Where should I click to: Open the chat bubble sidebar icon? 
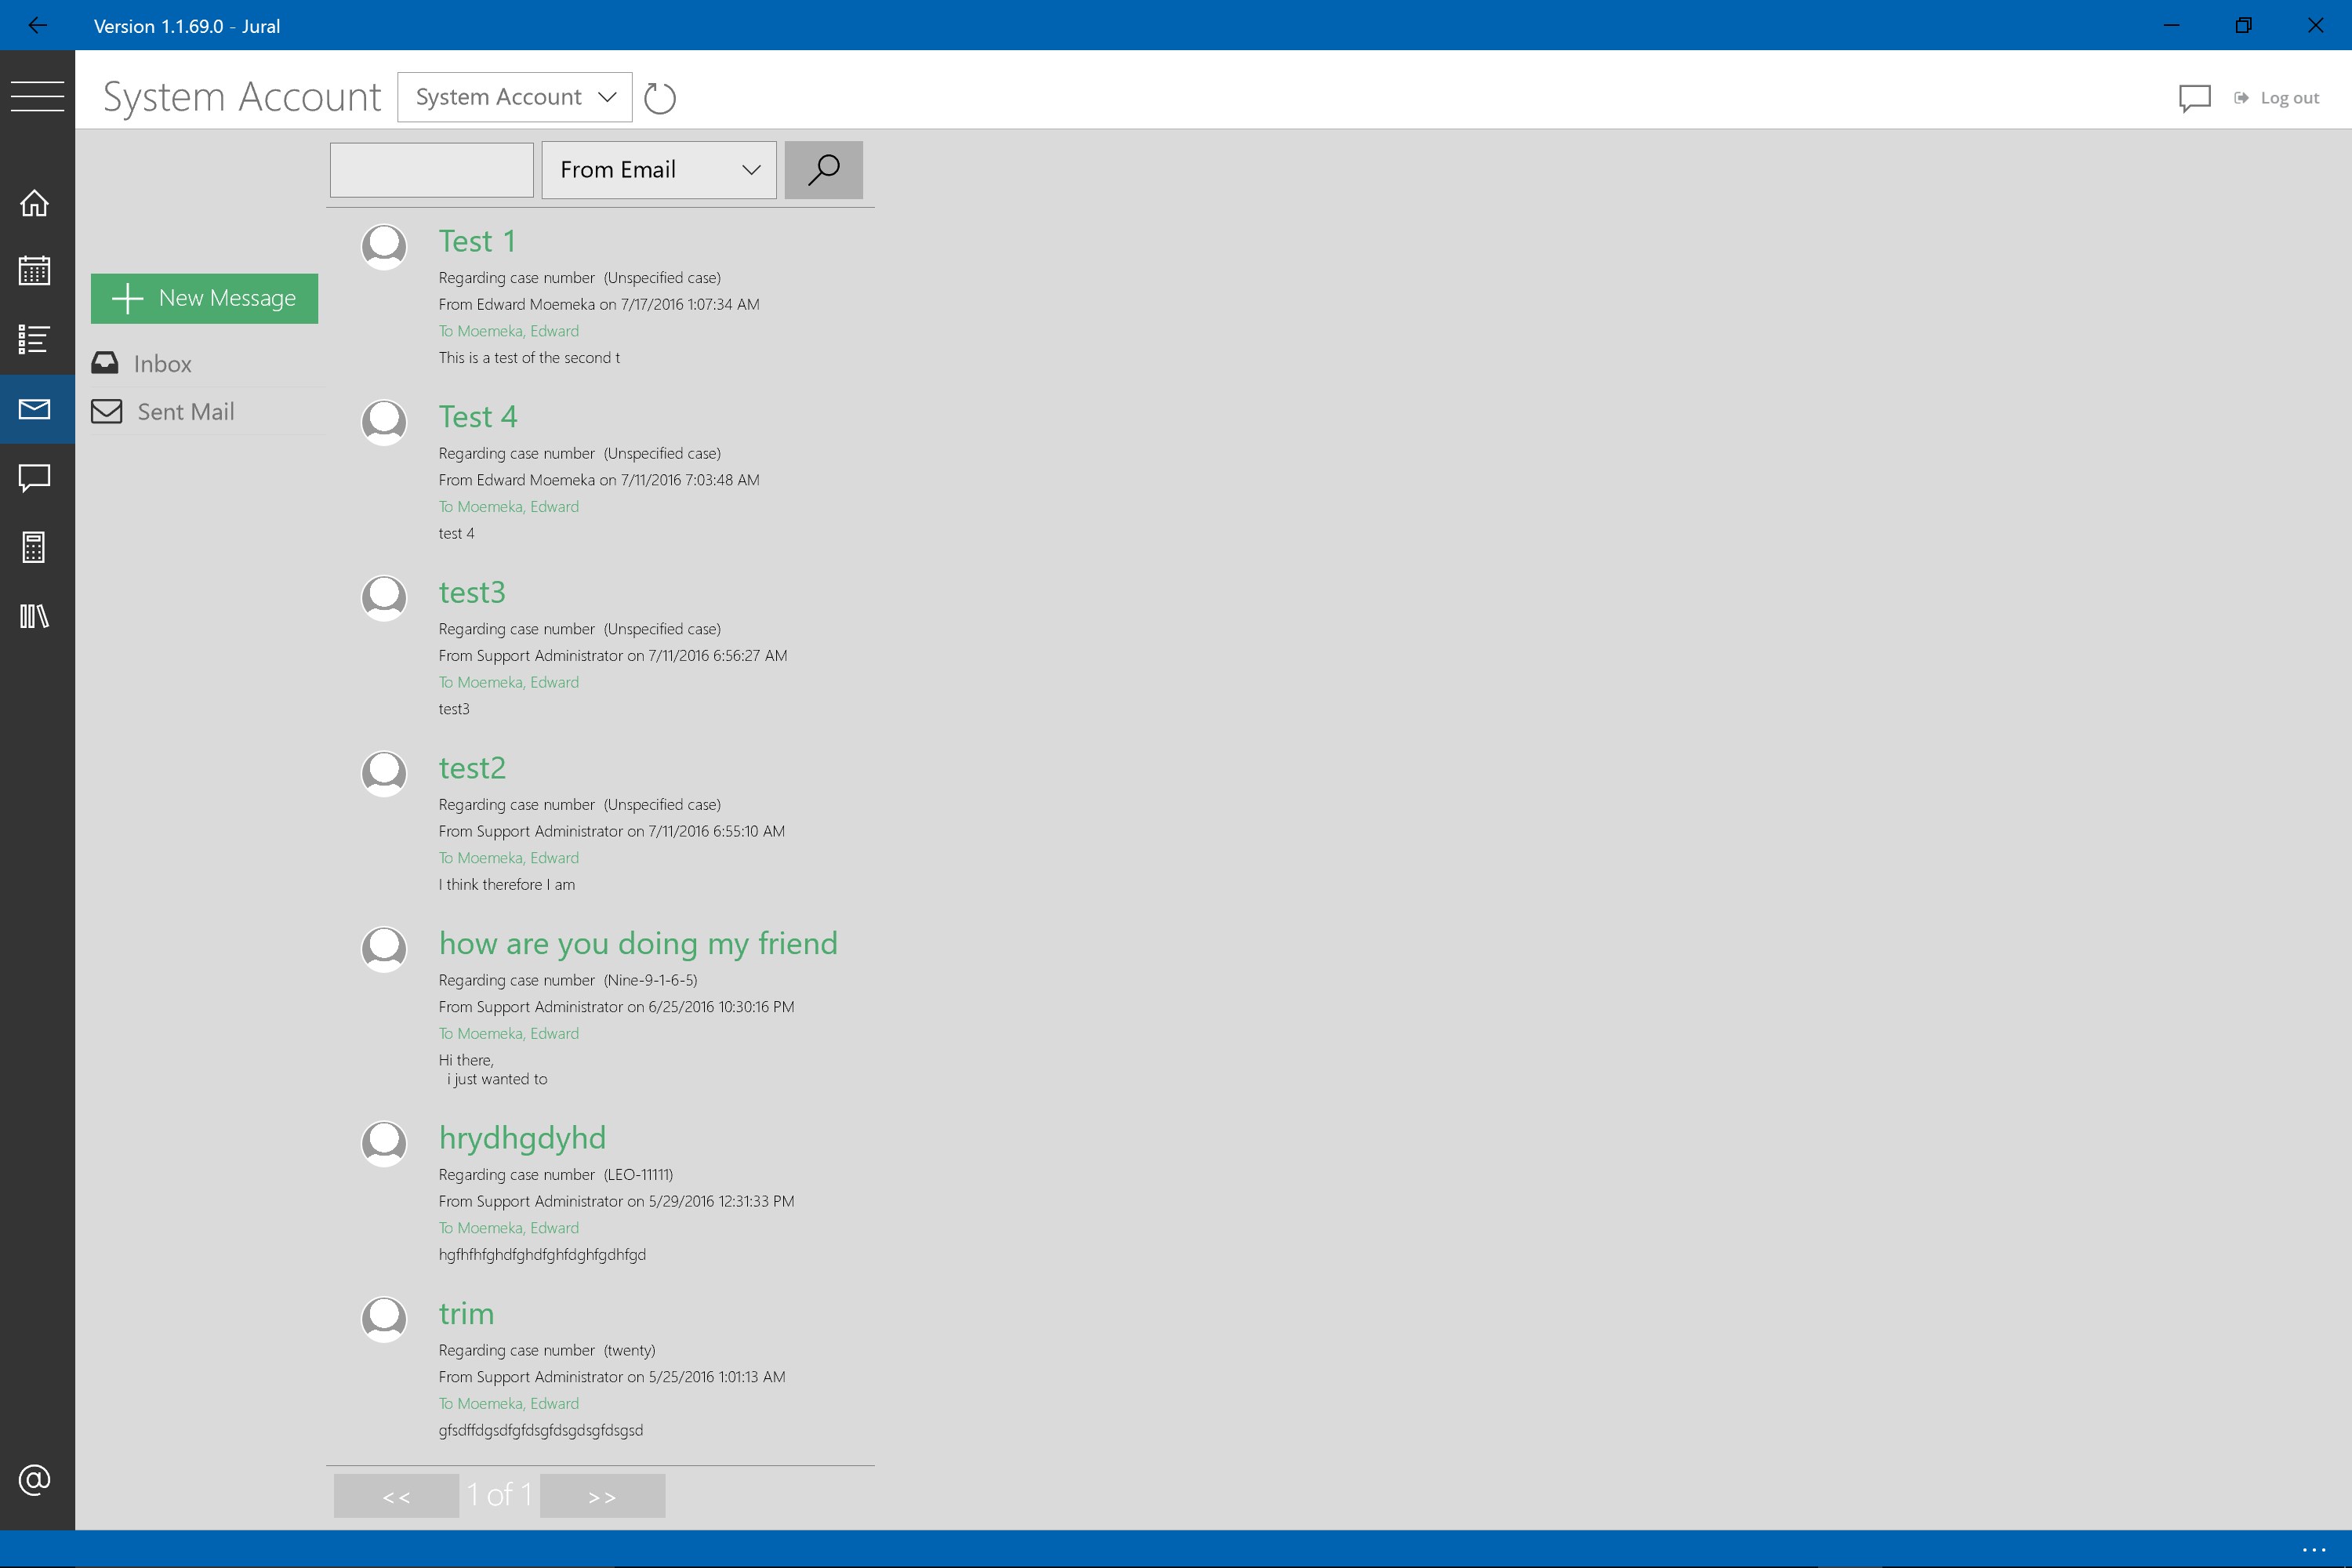[x=35, y=477]
